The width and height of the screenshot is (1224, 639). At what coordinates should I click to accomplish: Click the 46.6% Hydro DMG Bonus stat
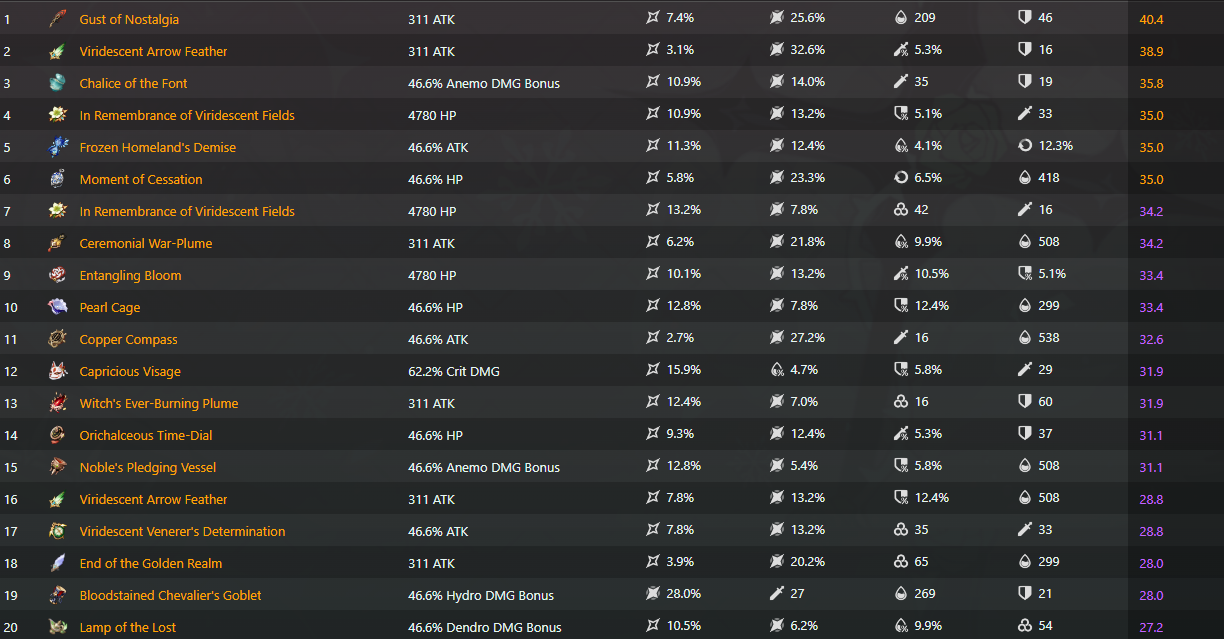click(x=481, y=595)
